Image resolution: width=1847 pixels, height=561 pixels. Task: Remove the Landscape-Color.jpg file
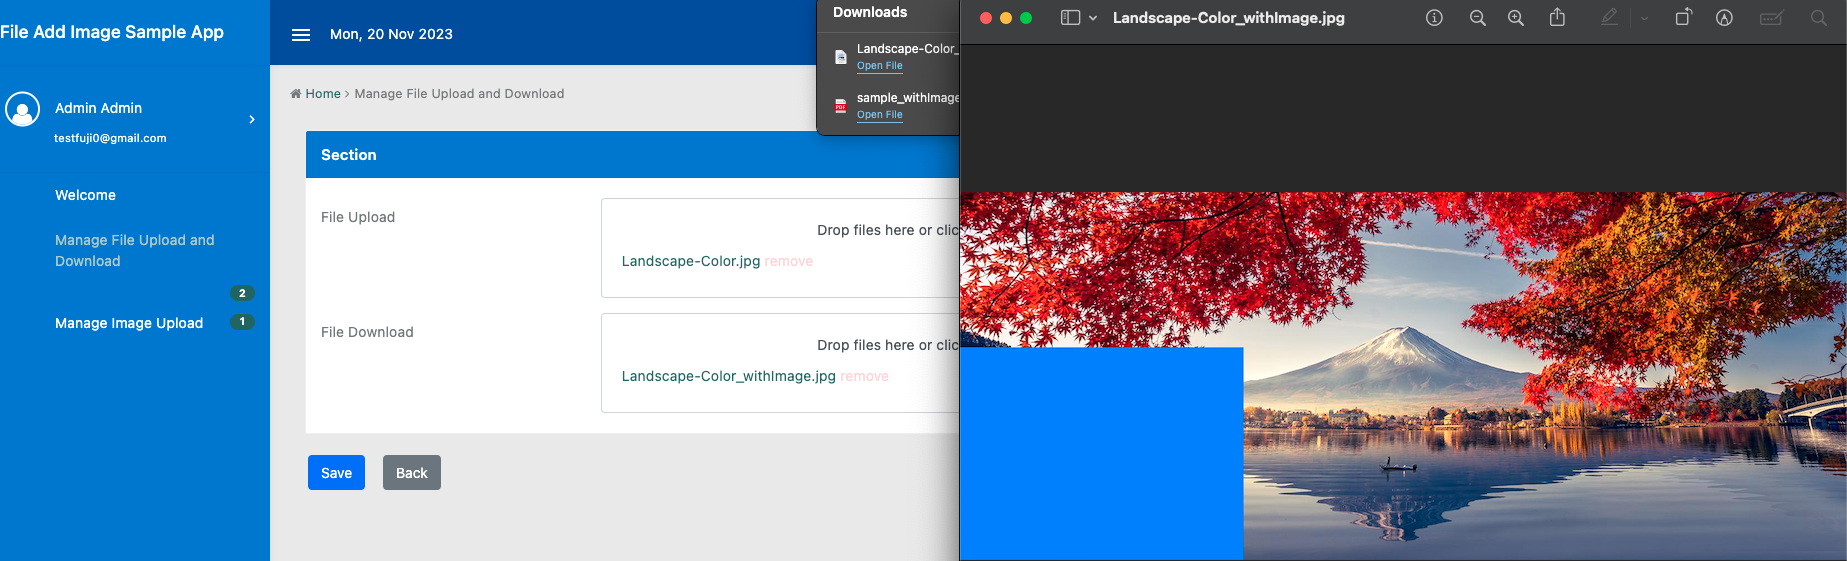(789, 261)
